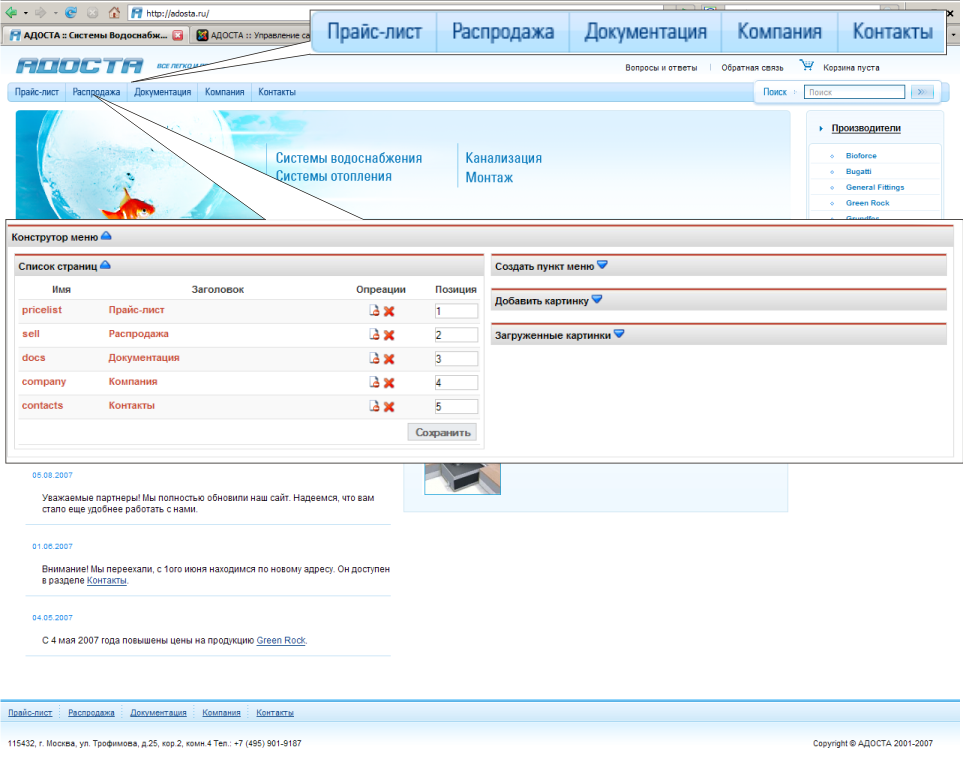Image resolution: width=963 pixels, height=768 pixels.
Task: Click the Поиск search input field
Action: tap(854, 92)
